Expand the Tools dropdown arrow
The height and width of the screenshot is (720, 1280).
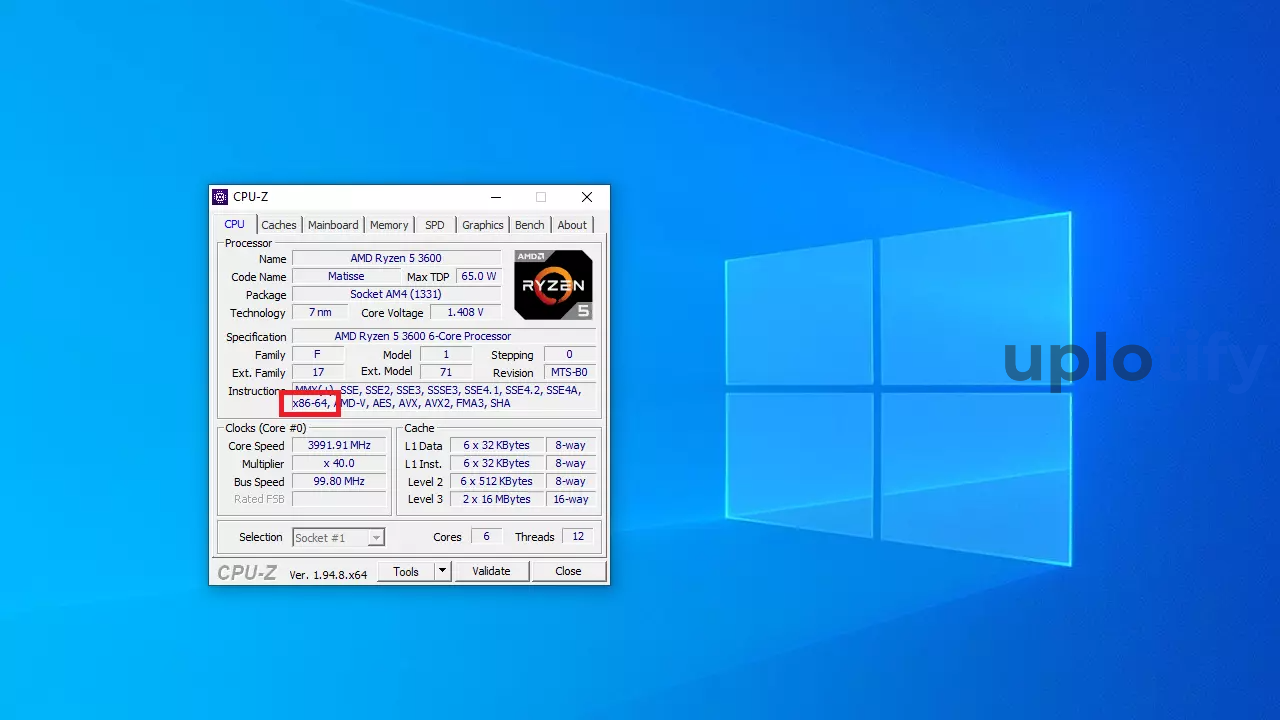click(x=443, y=571)
